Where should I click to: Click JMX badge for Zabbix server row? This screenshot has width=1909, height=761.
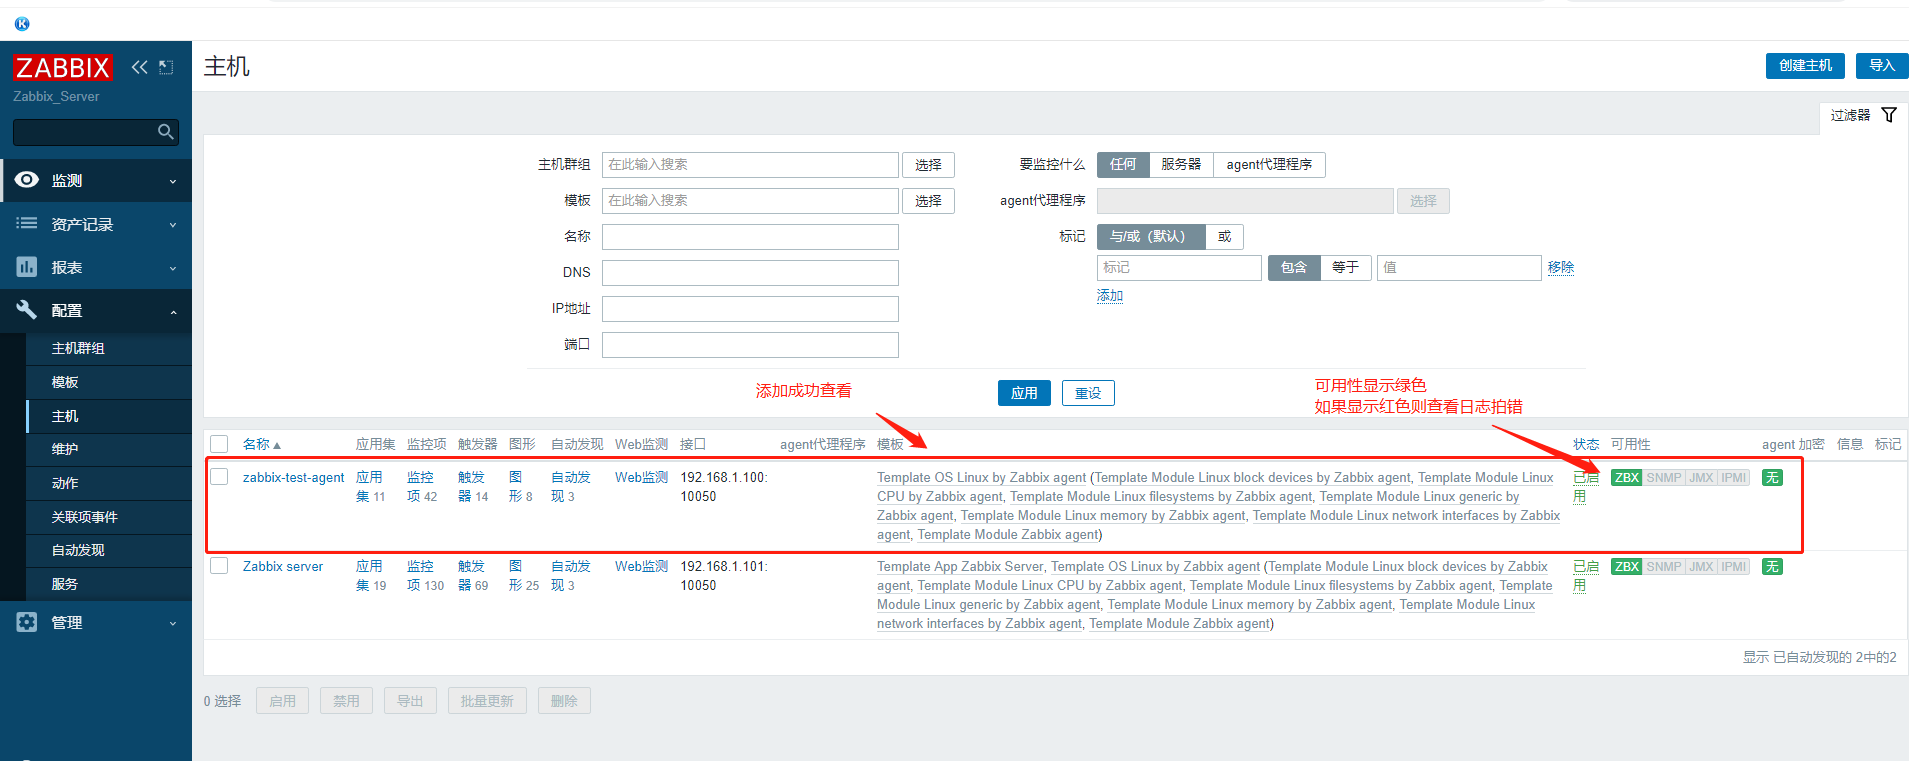[x=1701, y=567]
